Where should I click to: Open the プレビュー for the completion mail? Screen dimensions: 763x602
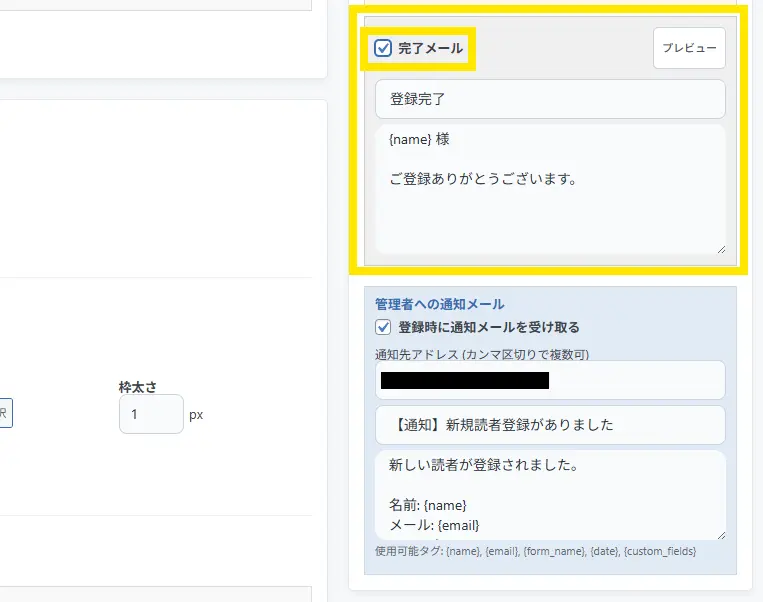(689, 48)
